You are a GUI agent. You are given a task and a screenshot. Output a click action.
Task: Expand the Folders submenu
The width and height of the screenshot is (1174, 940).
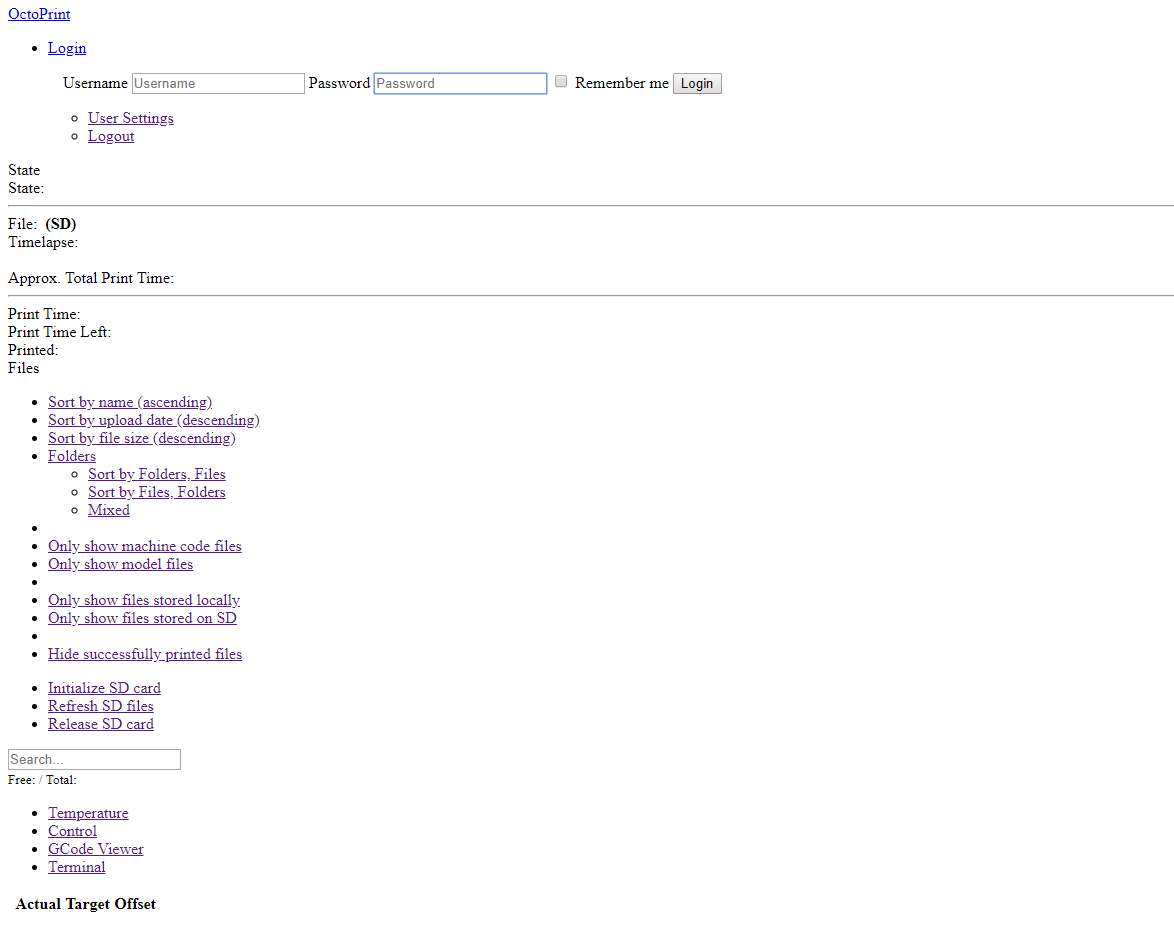[72, 456]
